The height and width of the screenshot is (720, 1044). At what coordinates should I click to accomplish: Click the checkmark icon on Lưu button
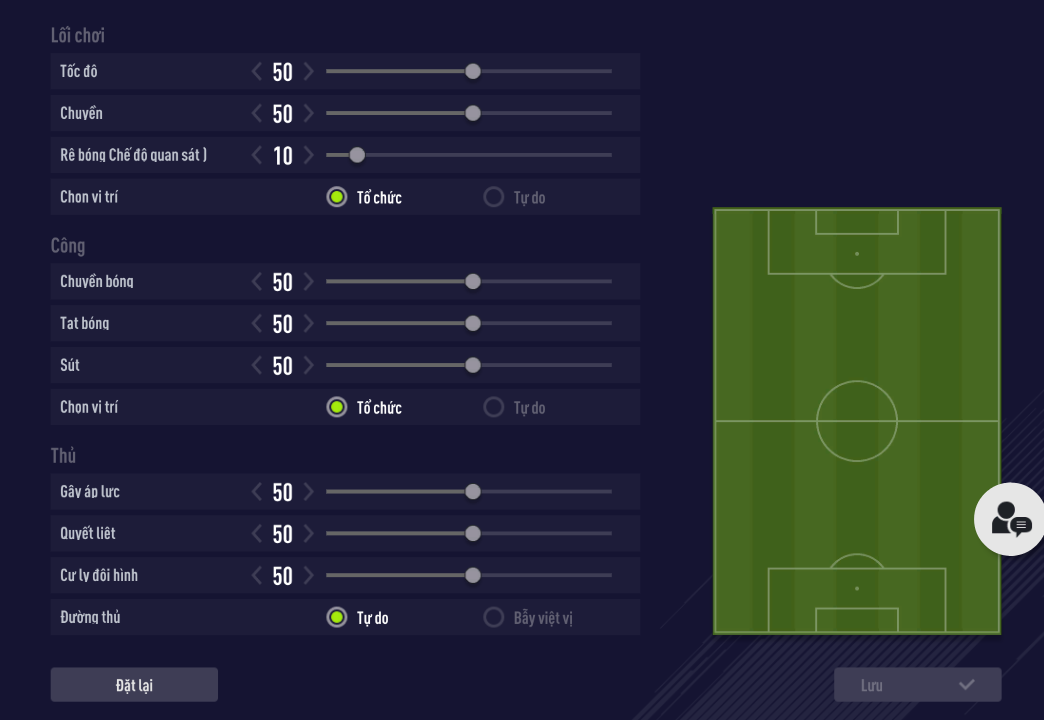pos(966,685)
